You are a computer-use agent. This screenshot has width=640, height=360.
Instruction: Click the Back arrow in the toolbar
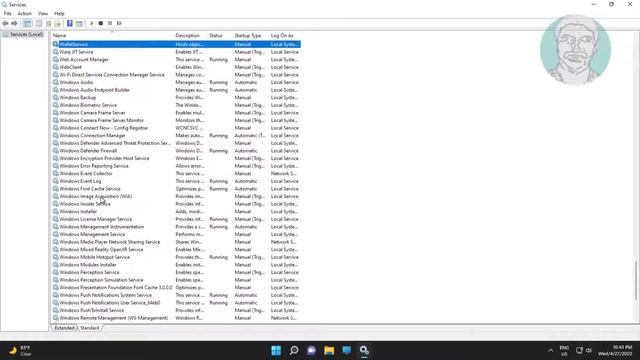[5, 23]
